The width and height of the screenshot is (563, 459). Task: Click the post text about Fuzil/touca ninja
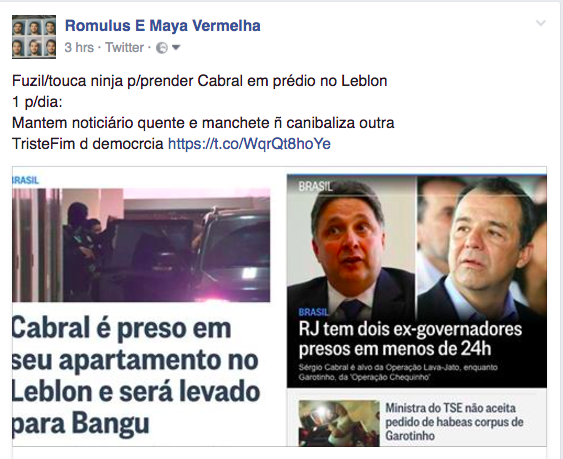(x=203, y=112)
